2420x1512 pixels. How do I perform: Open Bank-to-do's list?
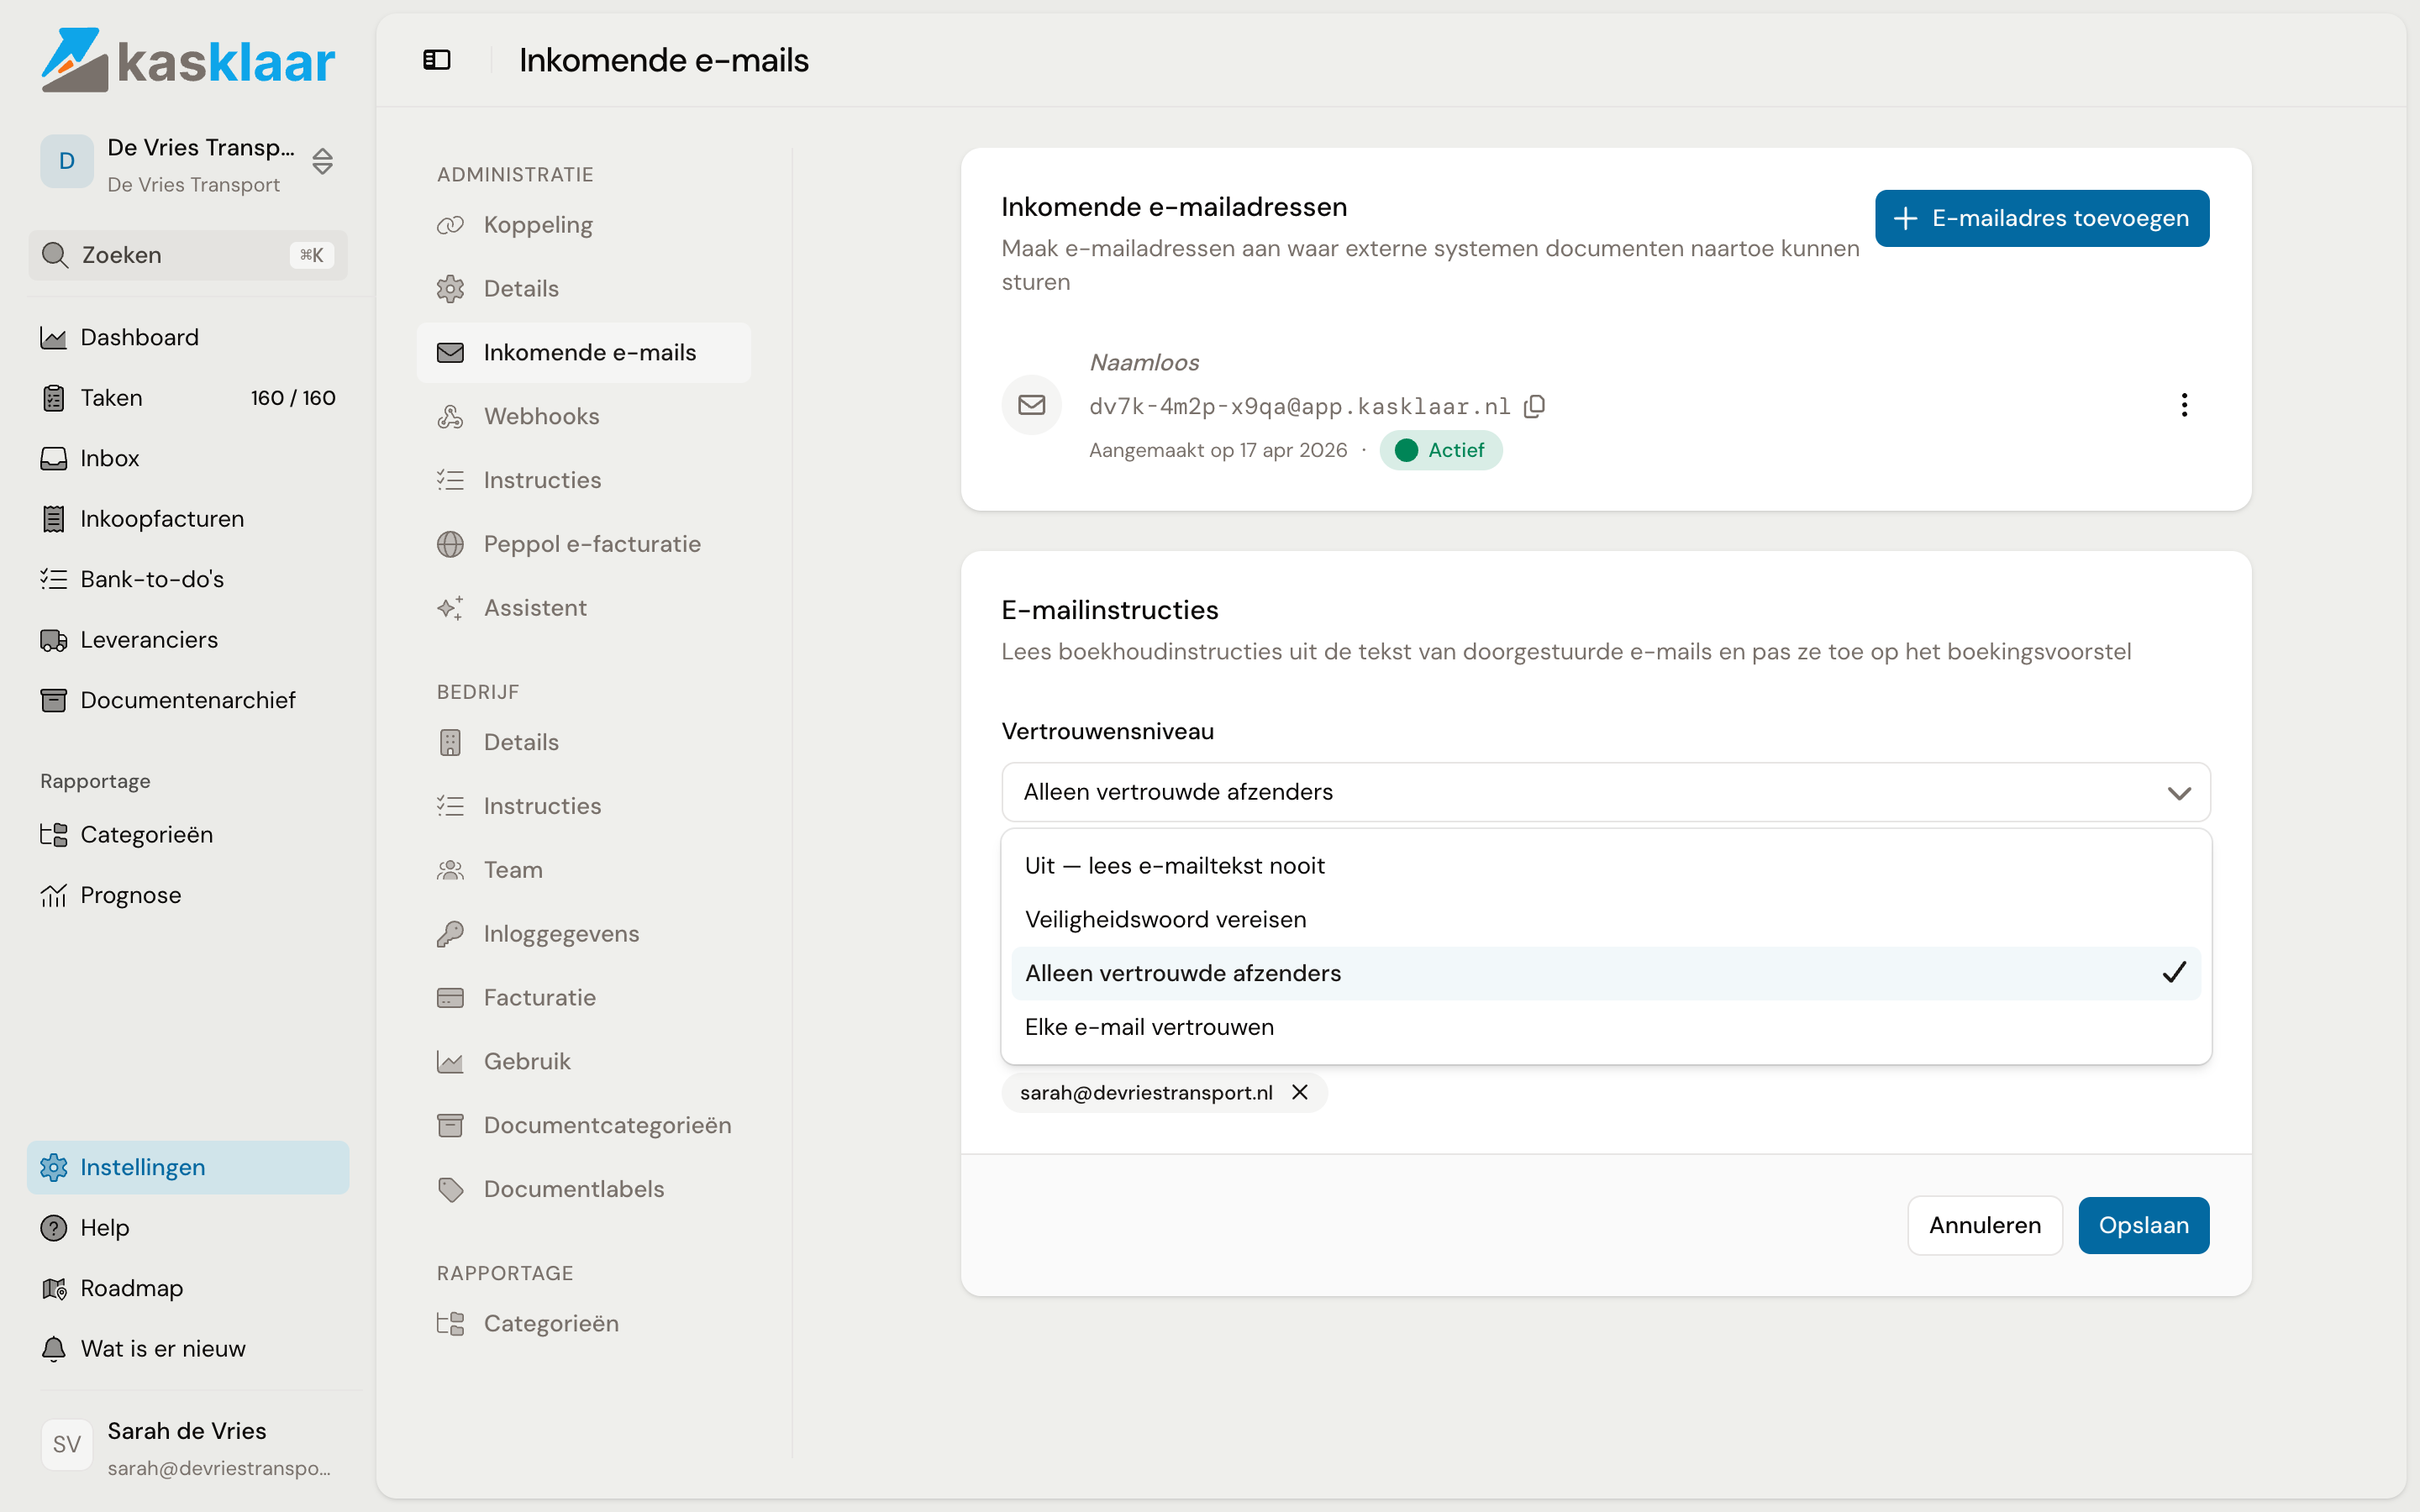tap(188, 579)
